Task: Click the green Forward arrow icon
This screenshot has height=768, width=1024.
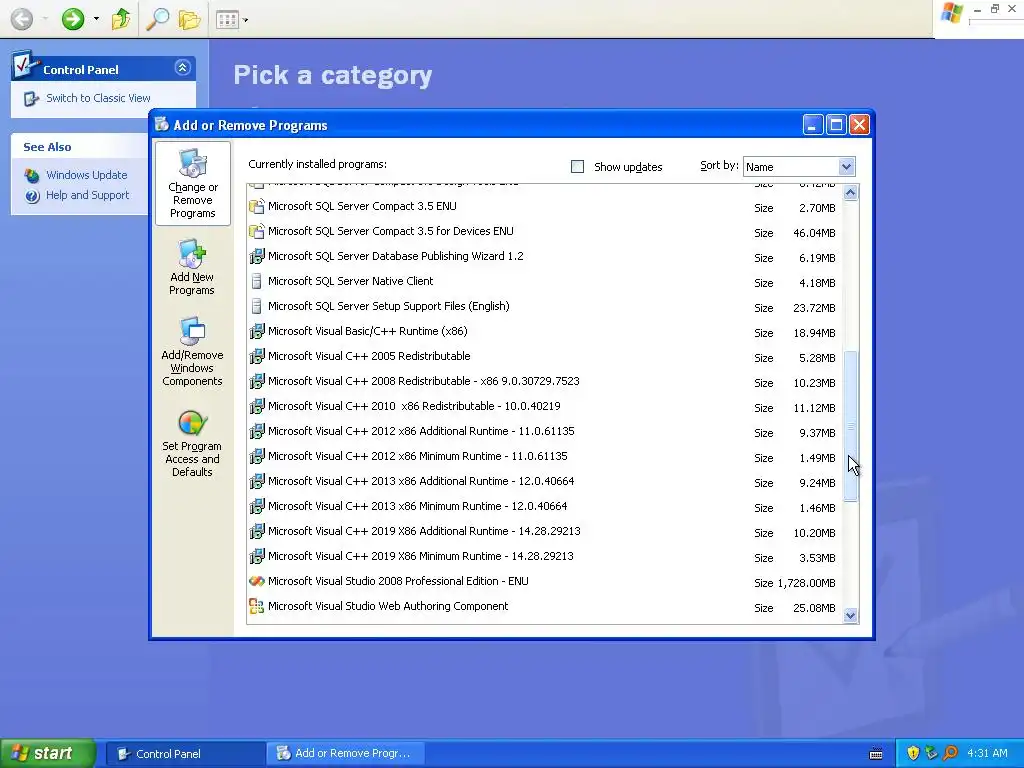Action: pyautogui.click(x=72, y=19)
